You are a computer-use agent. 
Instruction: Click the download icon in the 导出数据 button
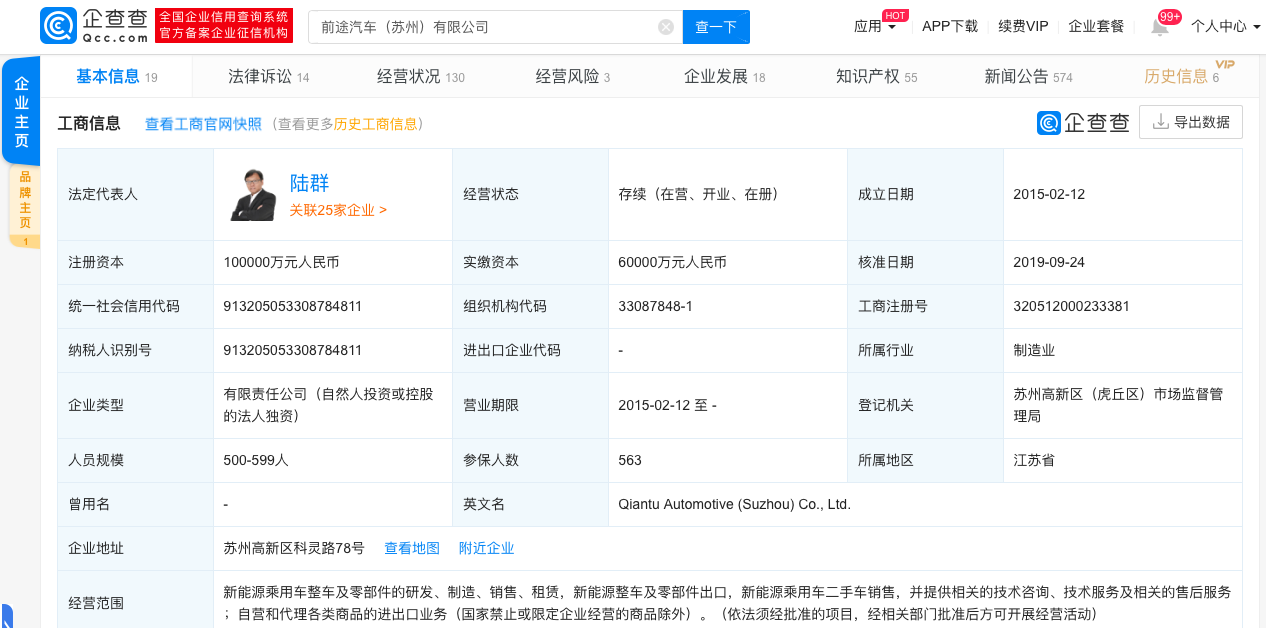click(1161, 122)
